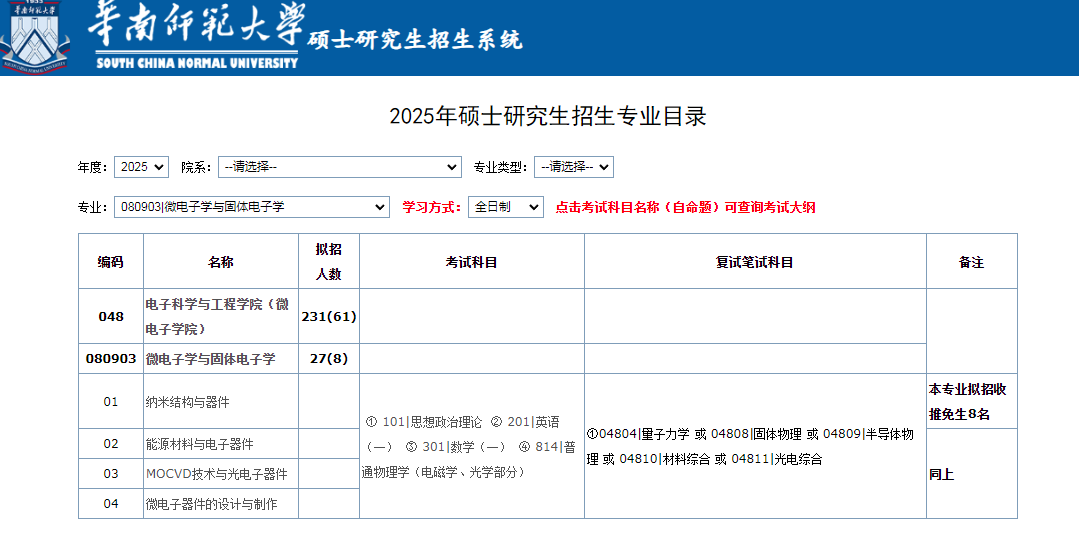
Task: Click the 复试笔试科目 column header
Action: pos(755,261)
